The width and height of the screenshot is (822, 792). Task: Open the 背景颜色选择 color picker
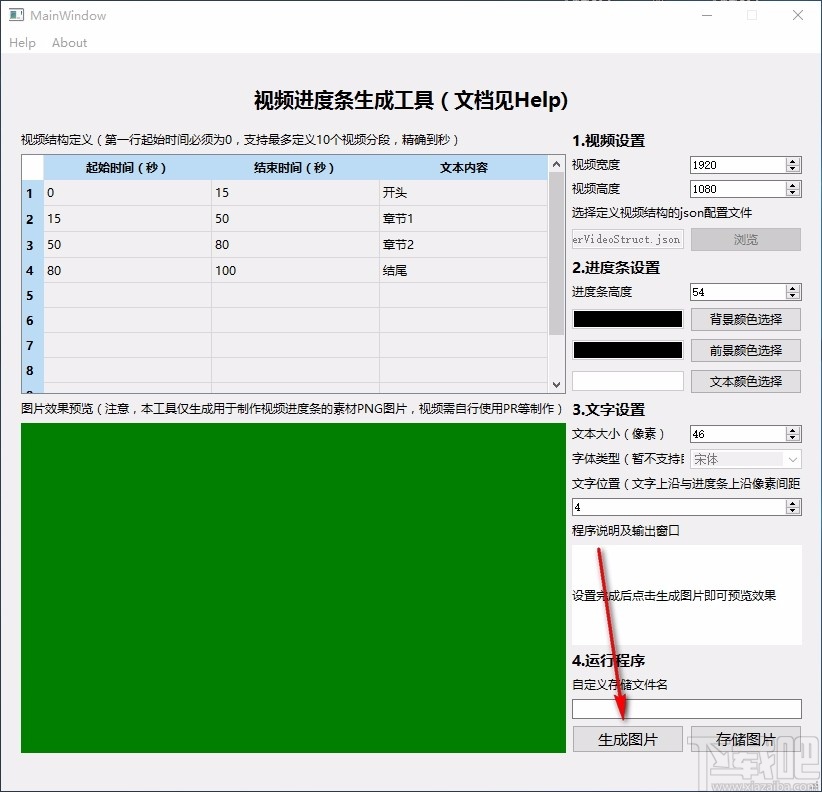747,319
